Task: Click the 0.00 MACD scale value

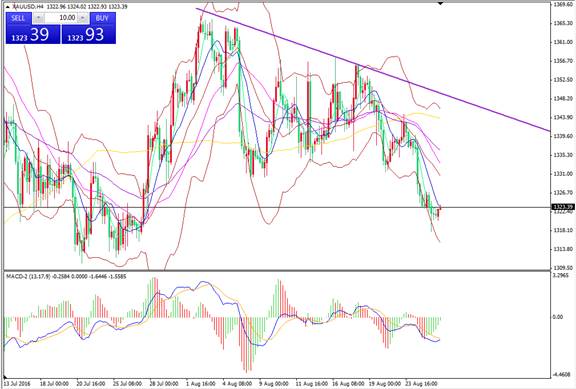Action: [x=558, y=317]
